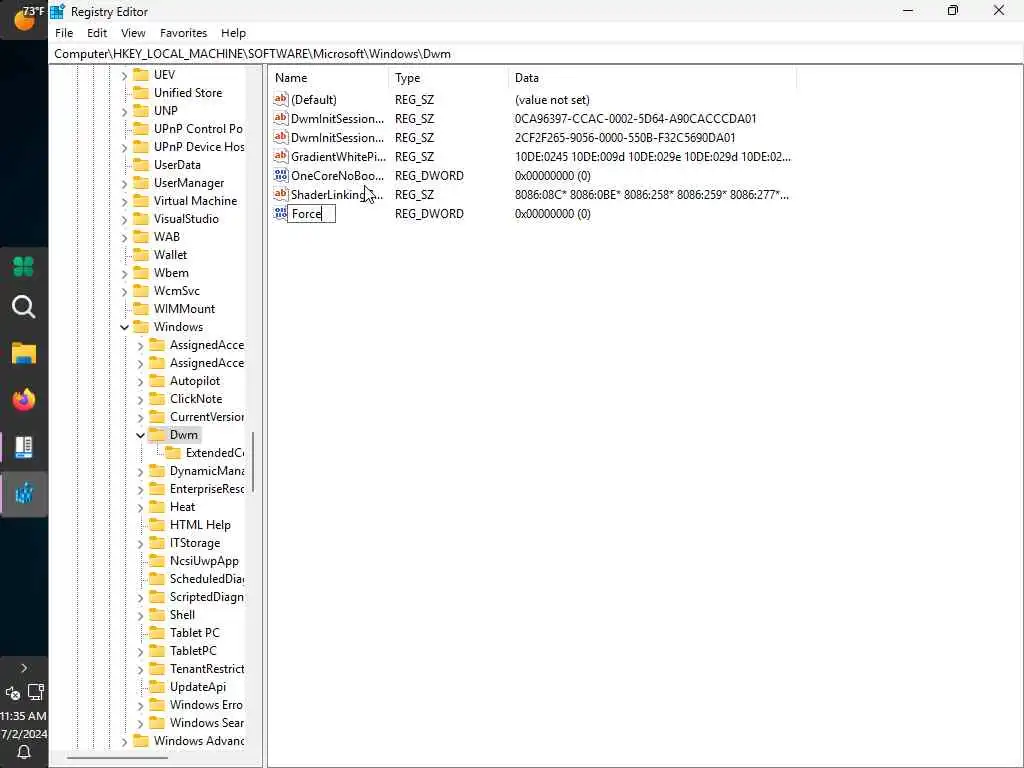
Task: Click the (value not set) data cell
Action: point(552,99)
